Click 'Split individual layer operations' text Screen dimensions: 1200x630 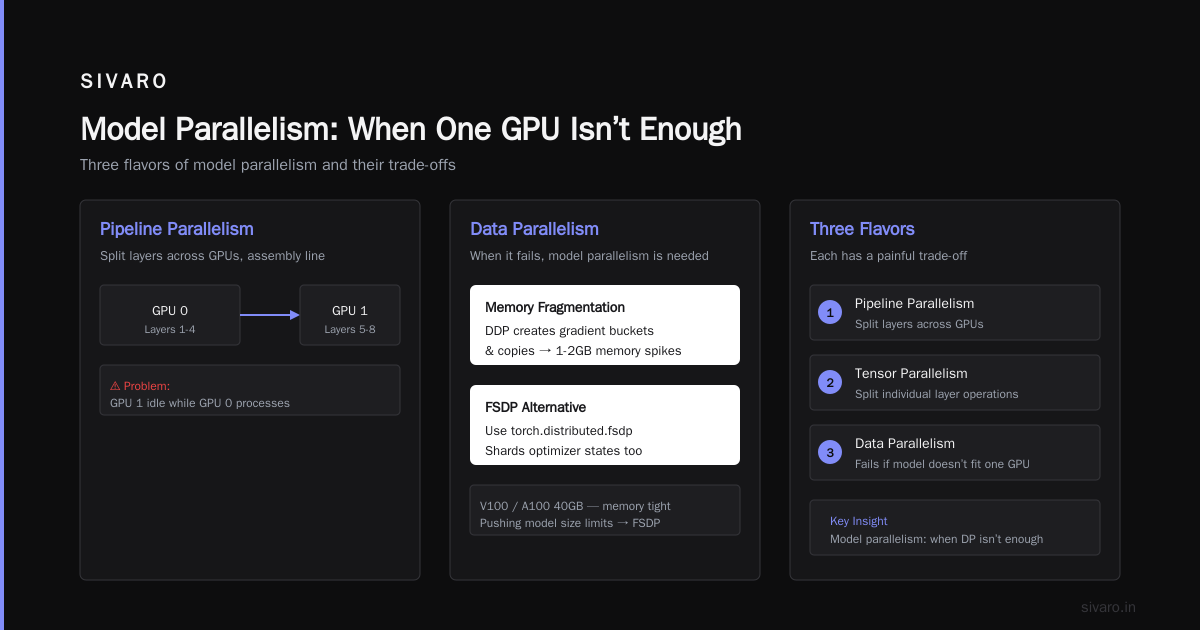tap(937, 394)
